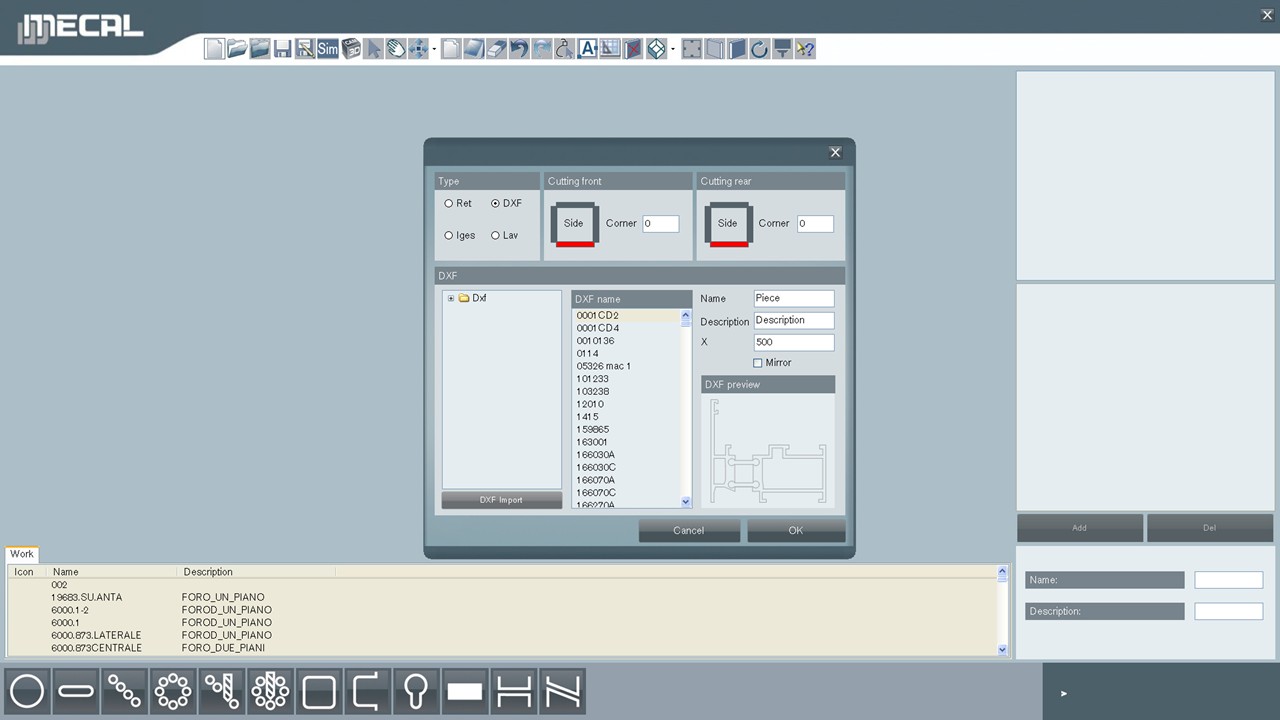
Task: Select the arrow pointer tool
Action: pos(373,48)
